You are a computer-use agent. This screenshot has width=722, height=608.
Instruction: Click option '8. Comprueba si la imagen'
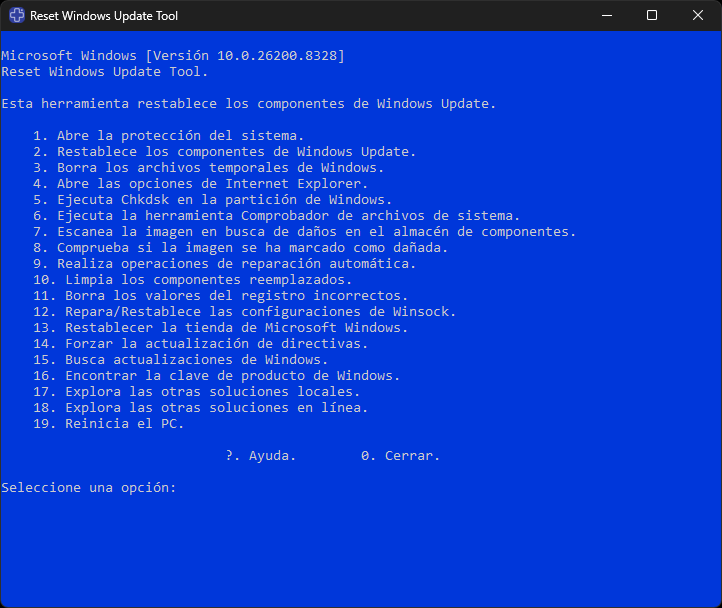coord(241,248)
